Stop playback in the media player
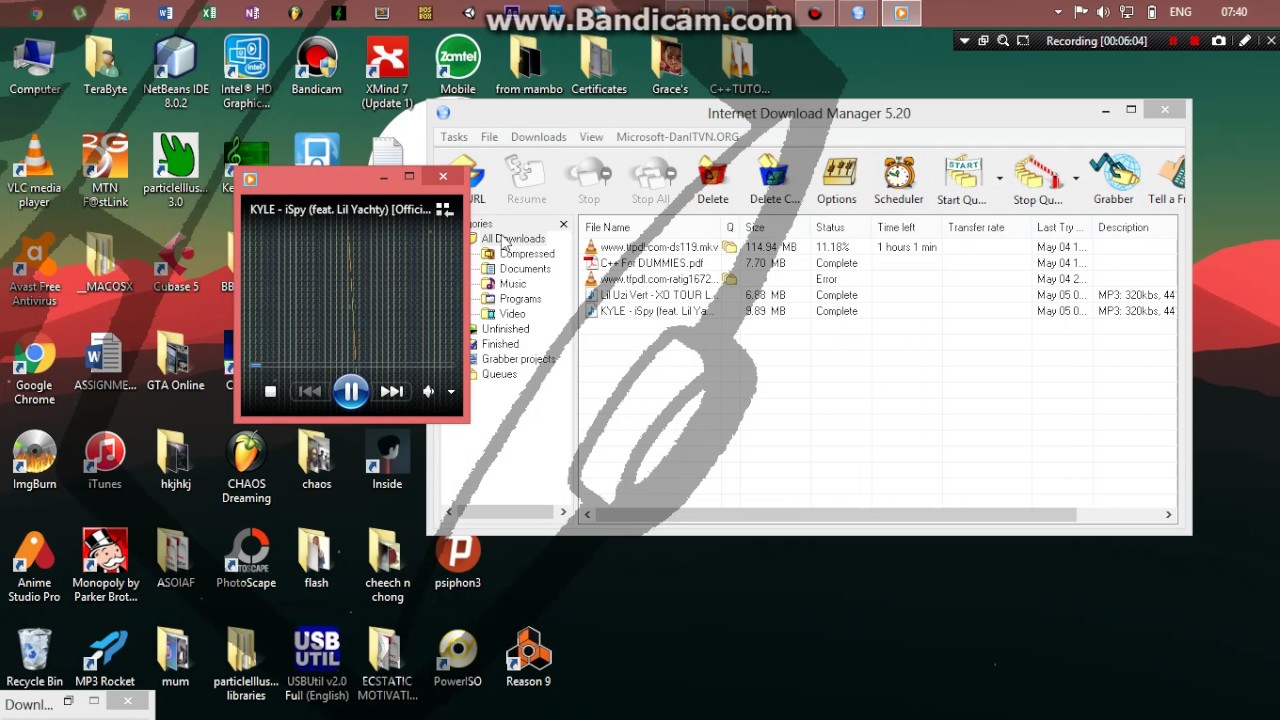This screenshot has height=720, width=1280. coord(270,392)
